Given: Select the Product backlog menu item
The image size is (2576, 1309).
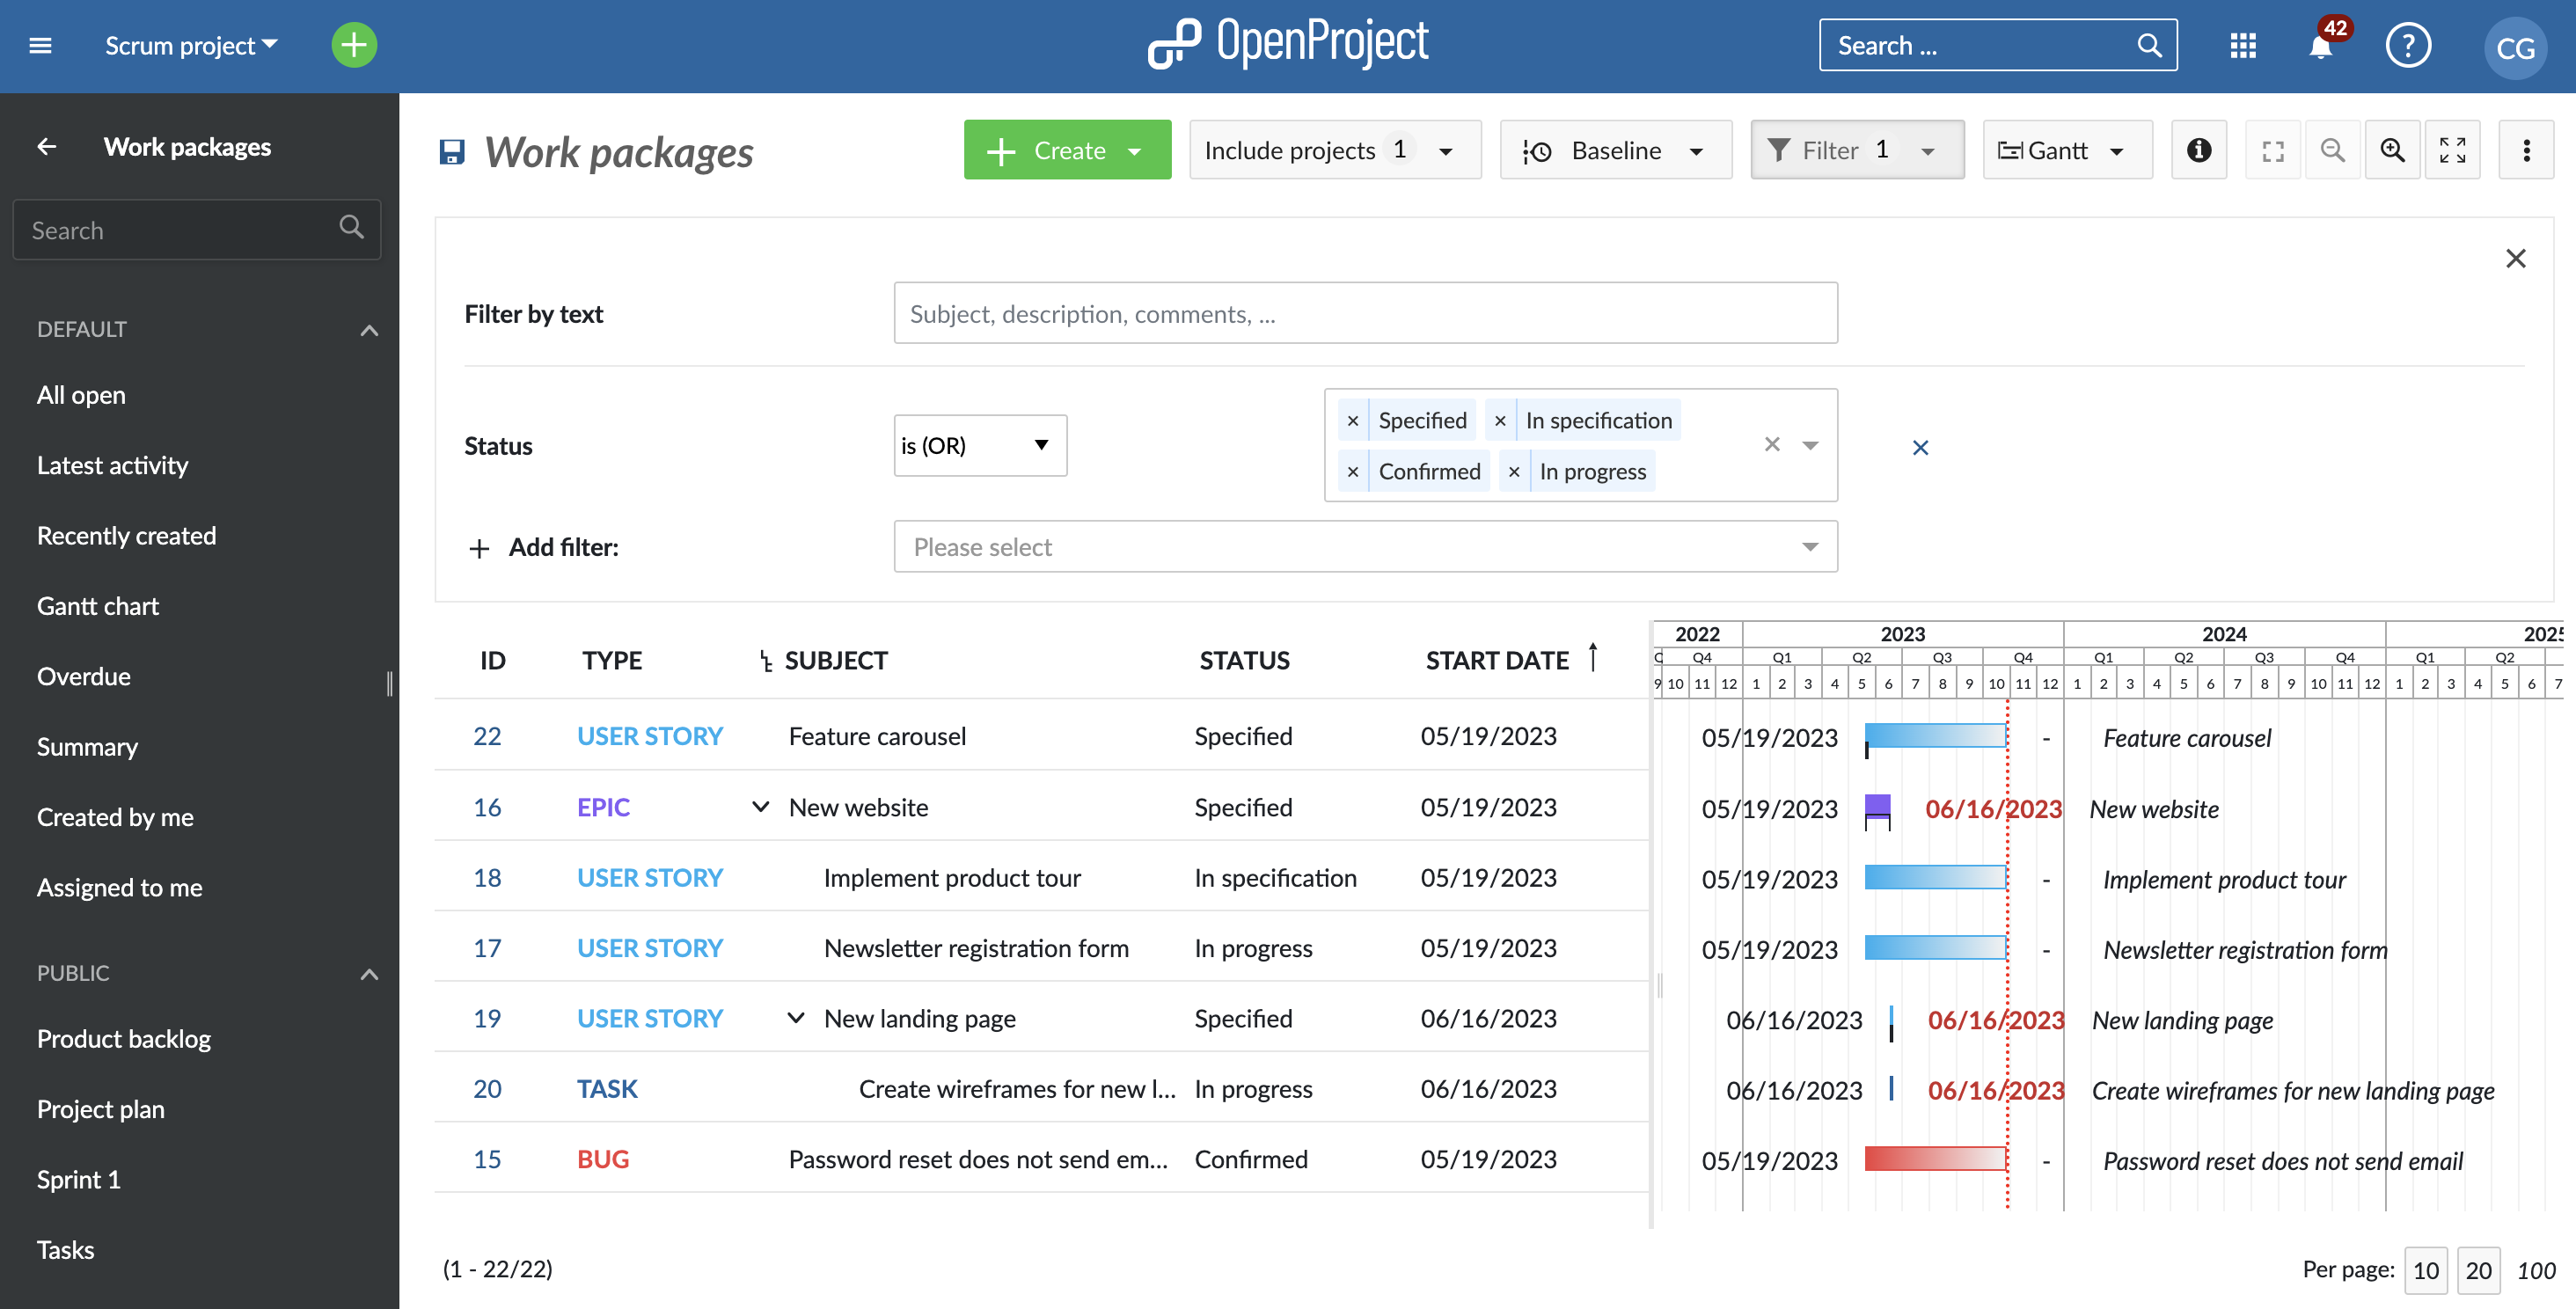Looking at the screenshot, I should tap(123, 1037).
